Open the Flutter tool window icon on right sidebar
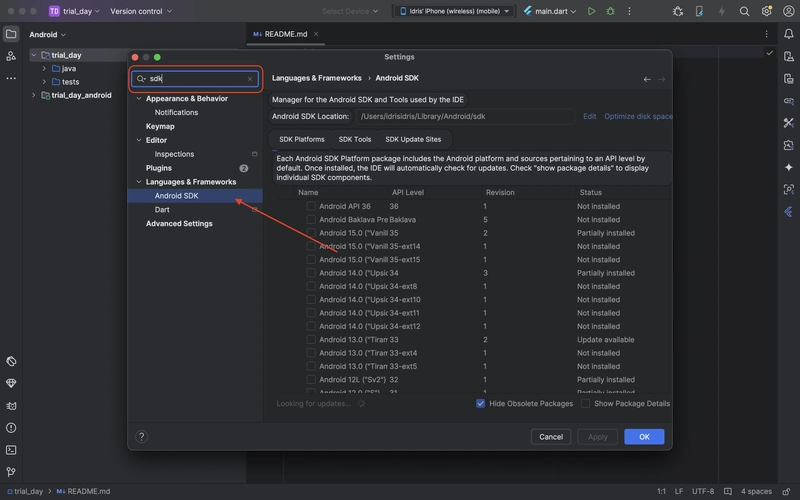 tap(788, 212)
